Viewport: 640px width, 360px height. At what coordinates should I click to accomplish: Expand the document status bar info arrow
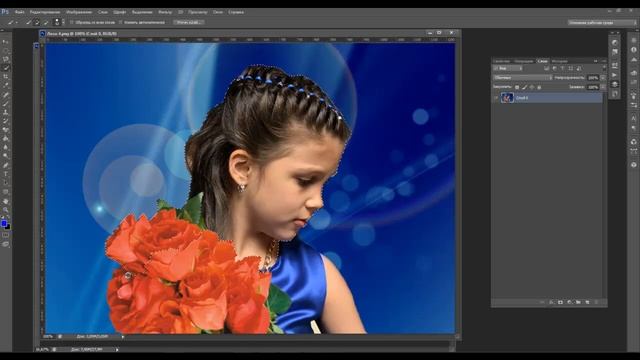click(x=123, y=337)
